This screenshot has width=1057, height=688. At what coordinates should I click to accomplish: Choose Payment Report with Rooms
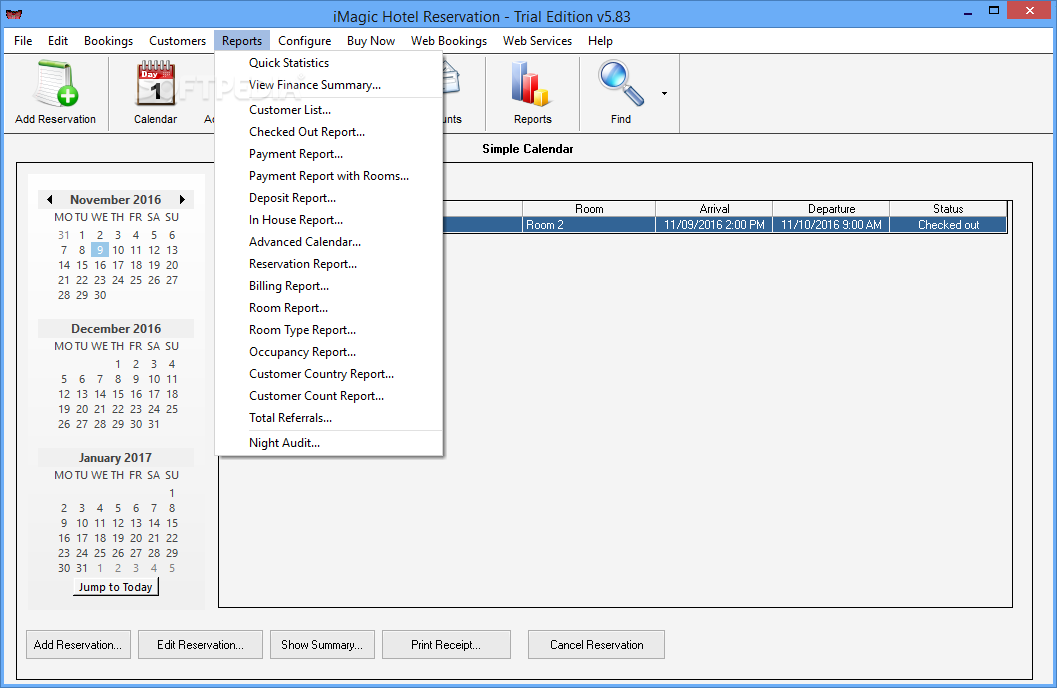point(329,176)
